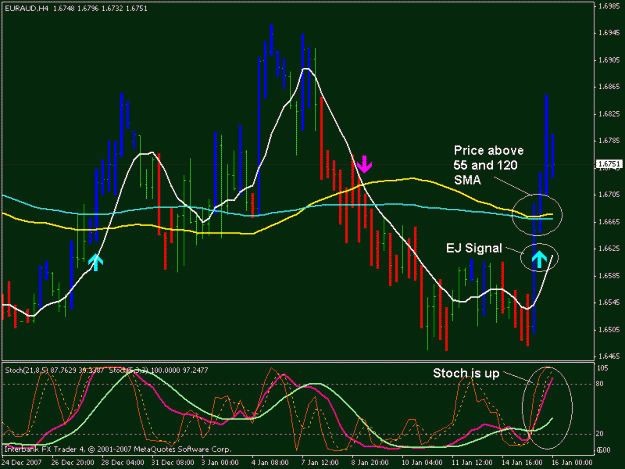Viewport: 625px width, 469px height.
Task: Click time axis label 28 Dec 04:00
Action: coord(123,463)
